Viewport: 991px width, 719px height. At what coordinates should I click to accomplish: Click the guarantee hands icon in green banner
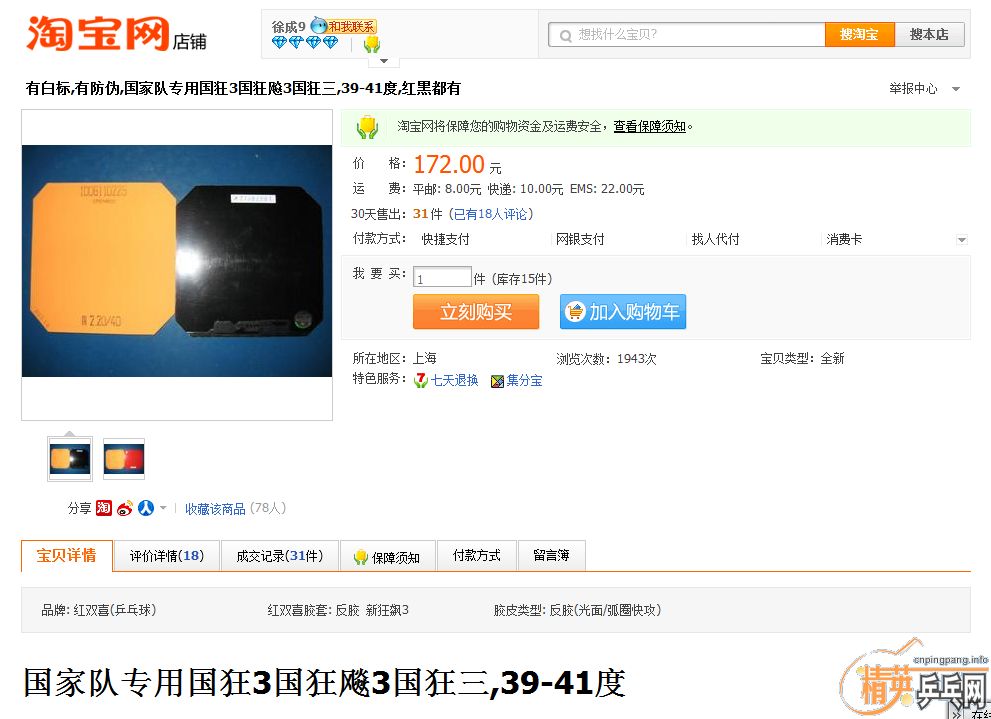pos(367,127)
